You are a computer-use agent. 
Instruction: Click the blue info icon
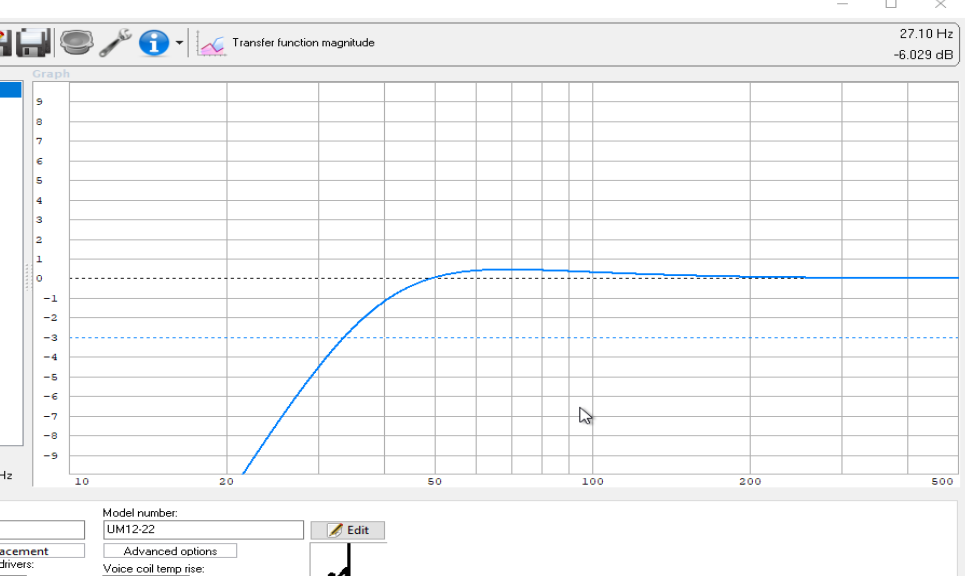pos(153,42)
